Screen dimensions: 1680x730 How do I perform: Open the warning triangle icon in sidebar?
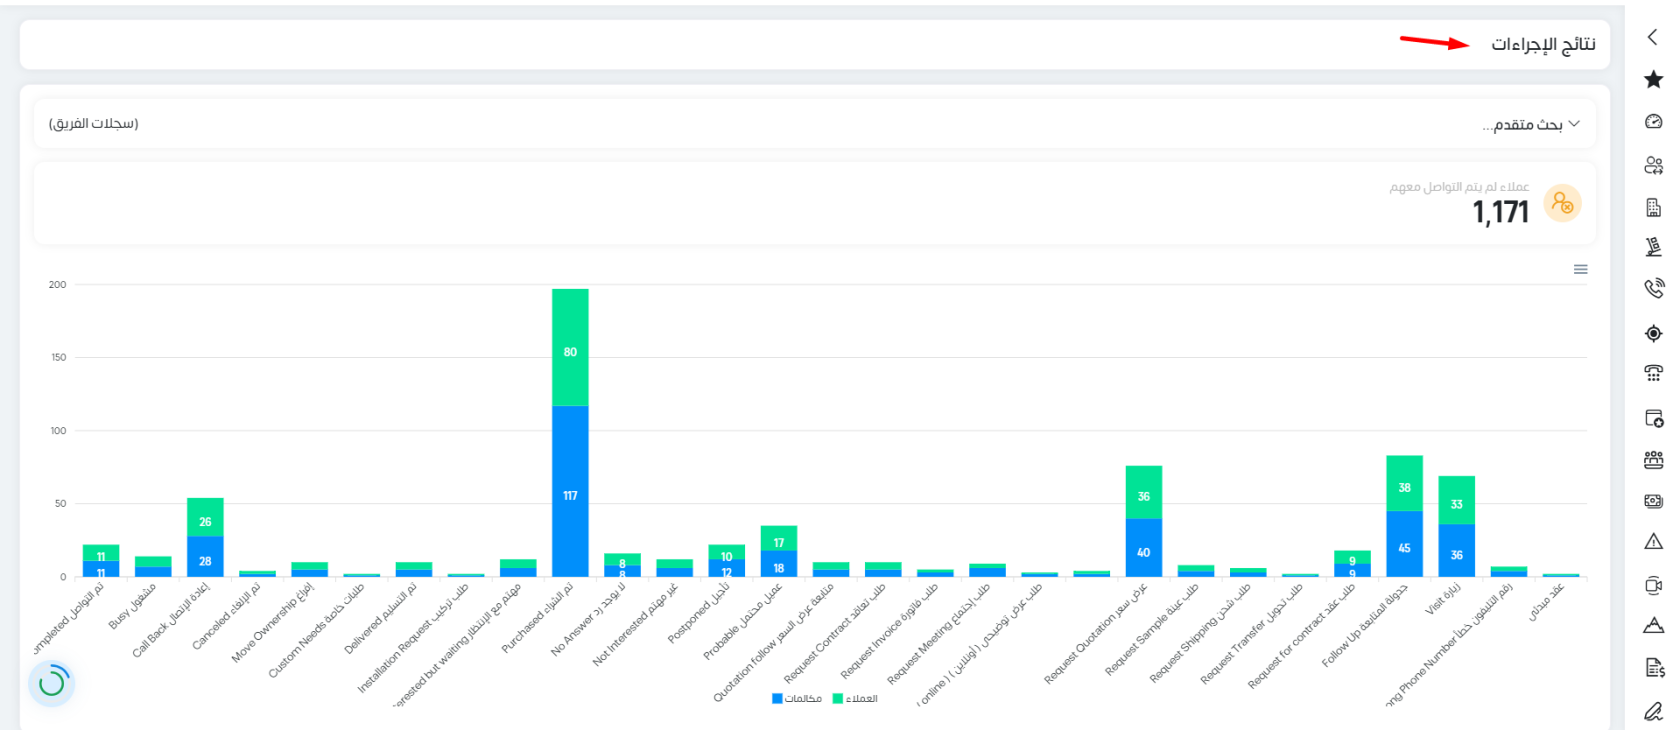1653,541
